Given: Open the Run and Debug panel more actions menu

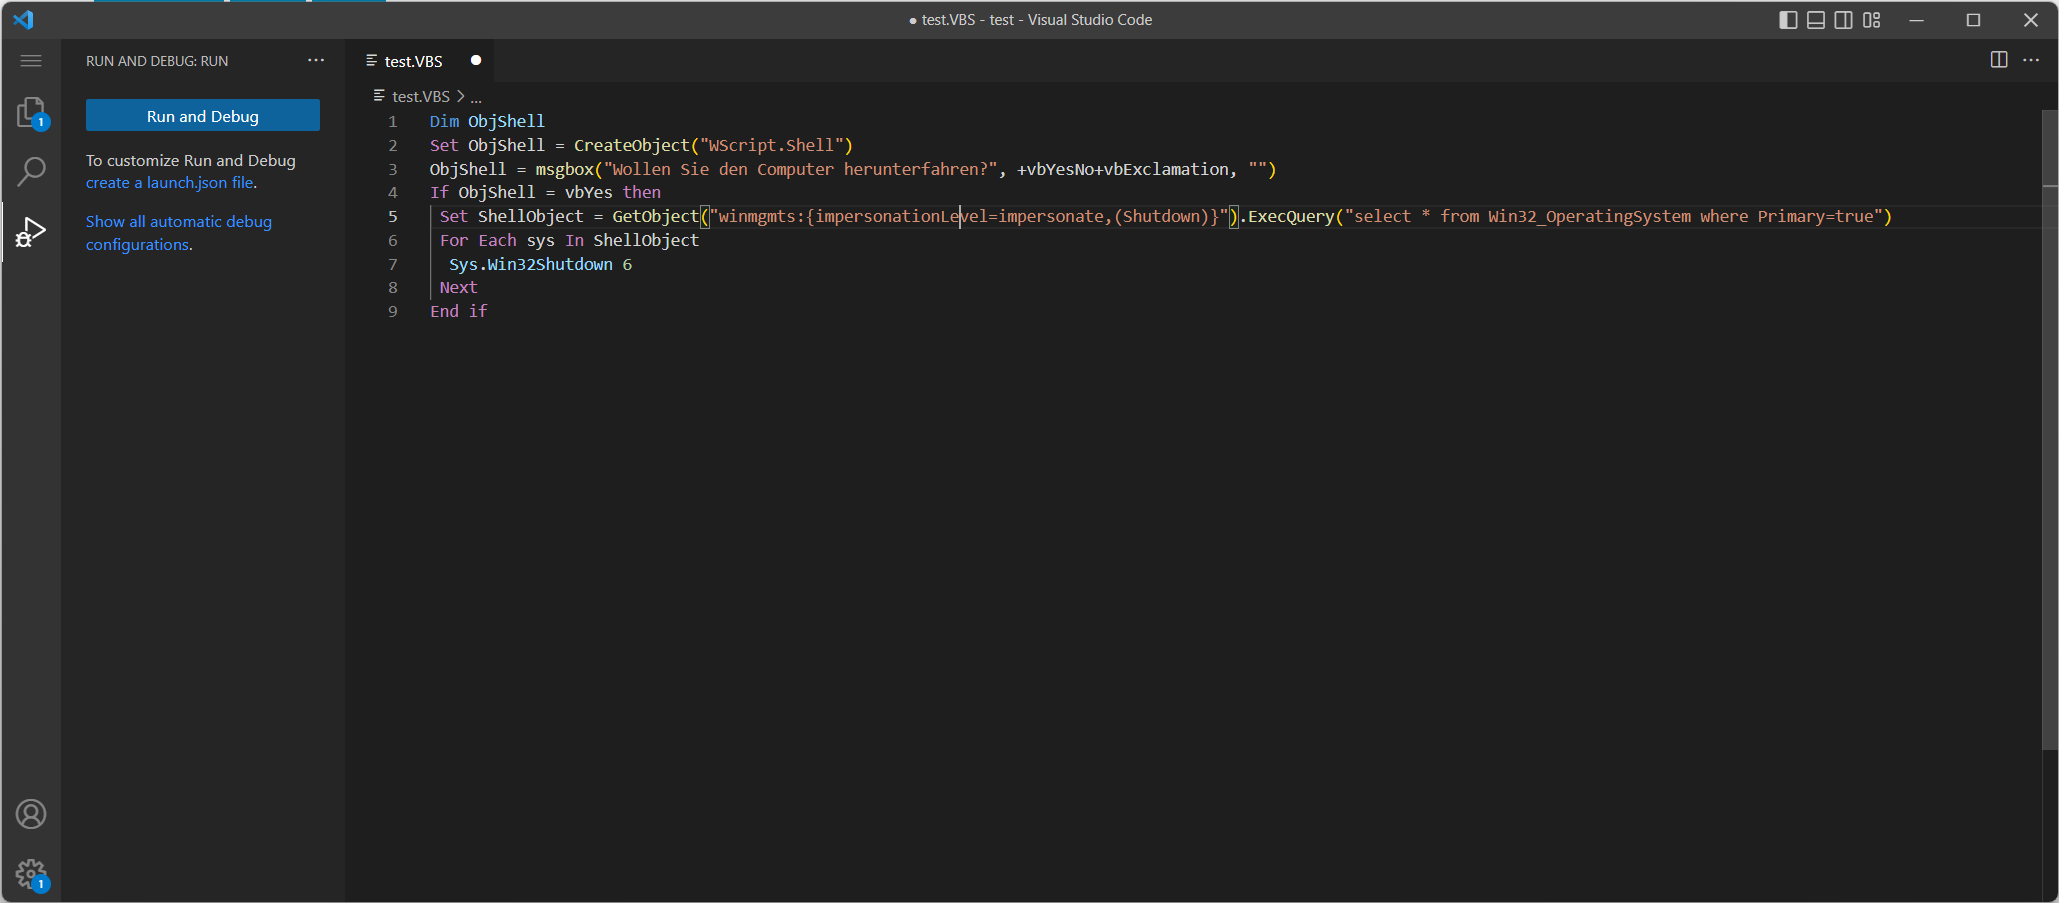Looking at the screenshot, I should (316, 60).
